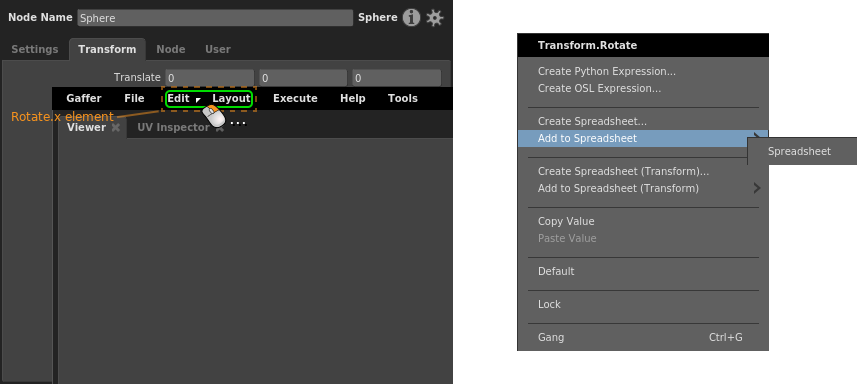The width and height of the screenshot is (857, 384).
Task: Open the Execute menu
Action: 295,98
